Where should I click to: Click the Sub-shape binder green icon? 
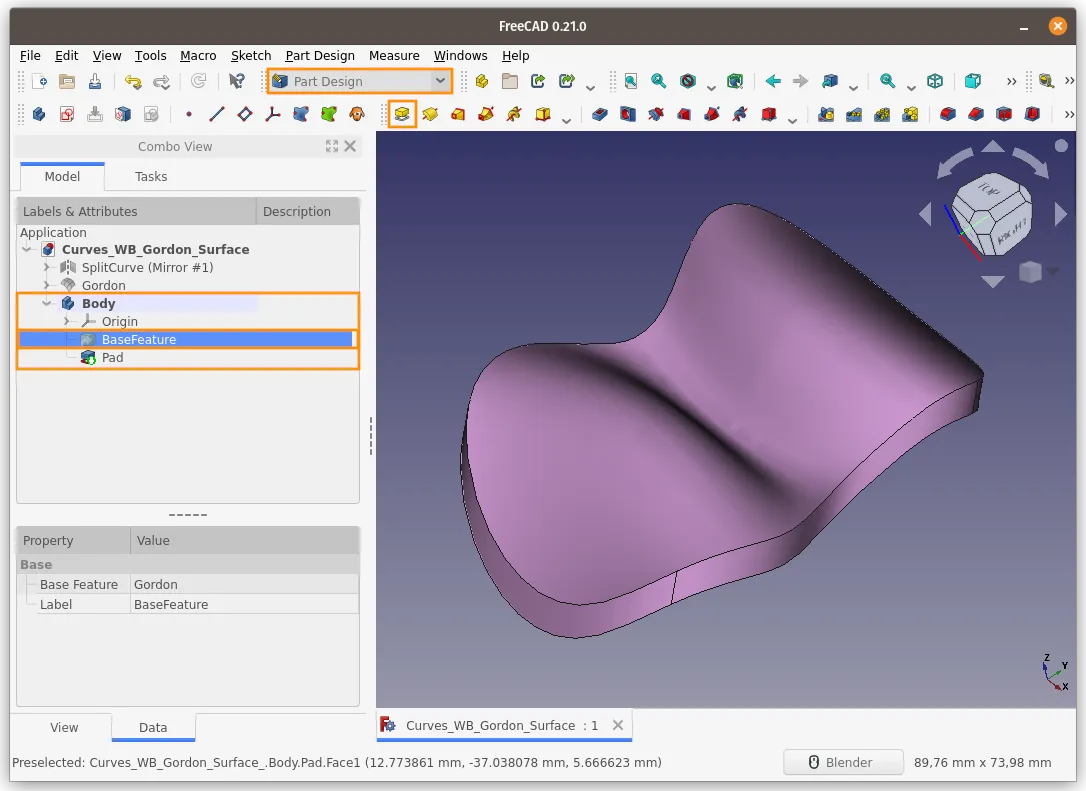click(x=329, y=114)
